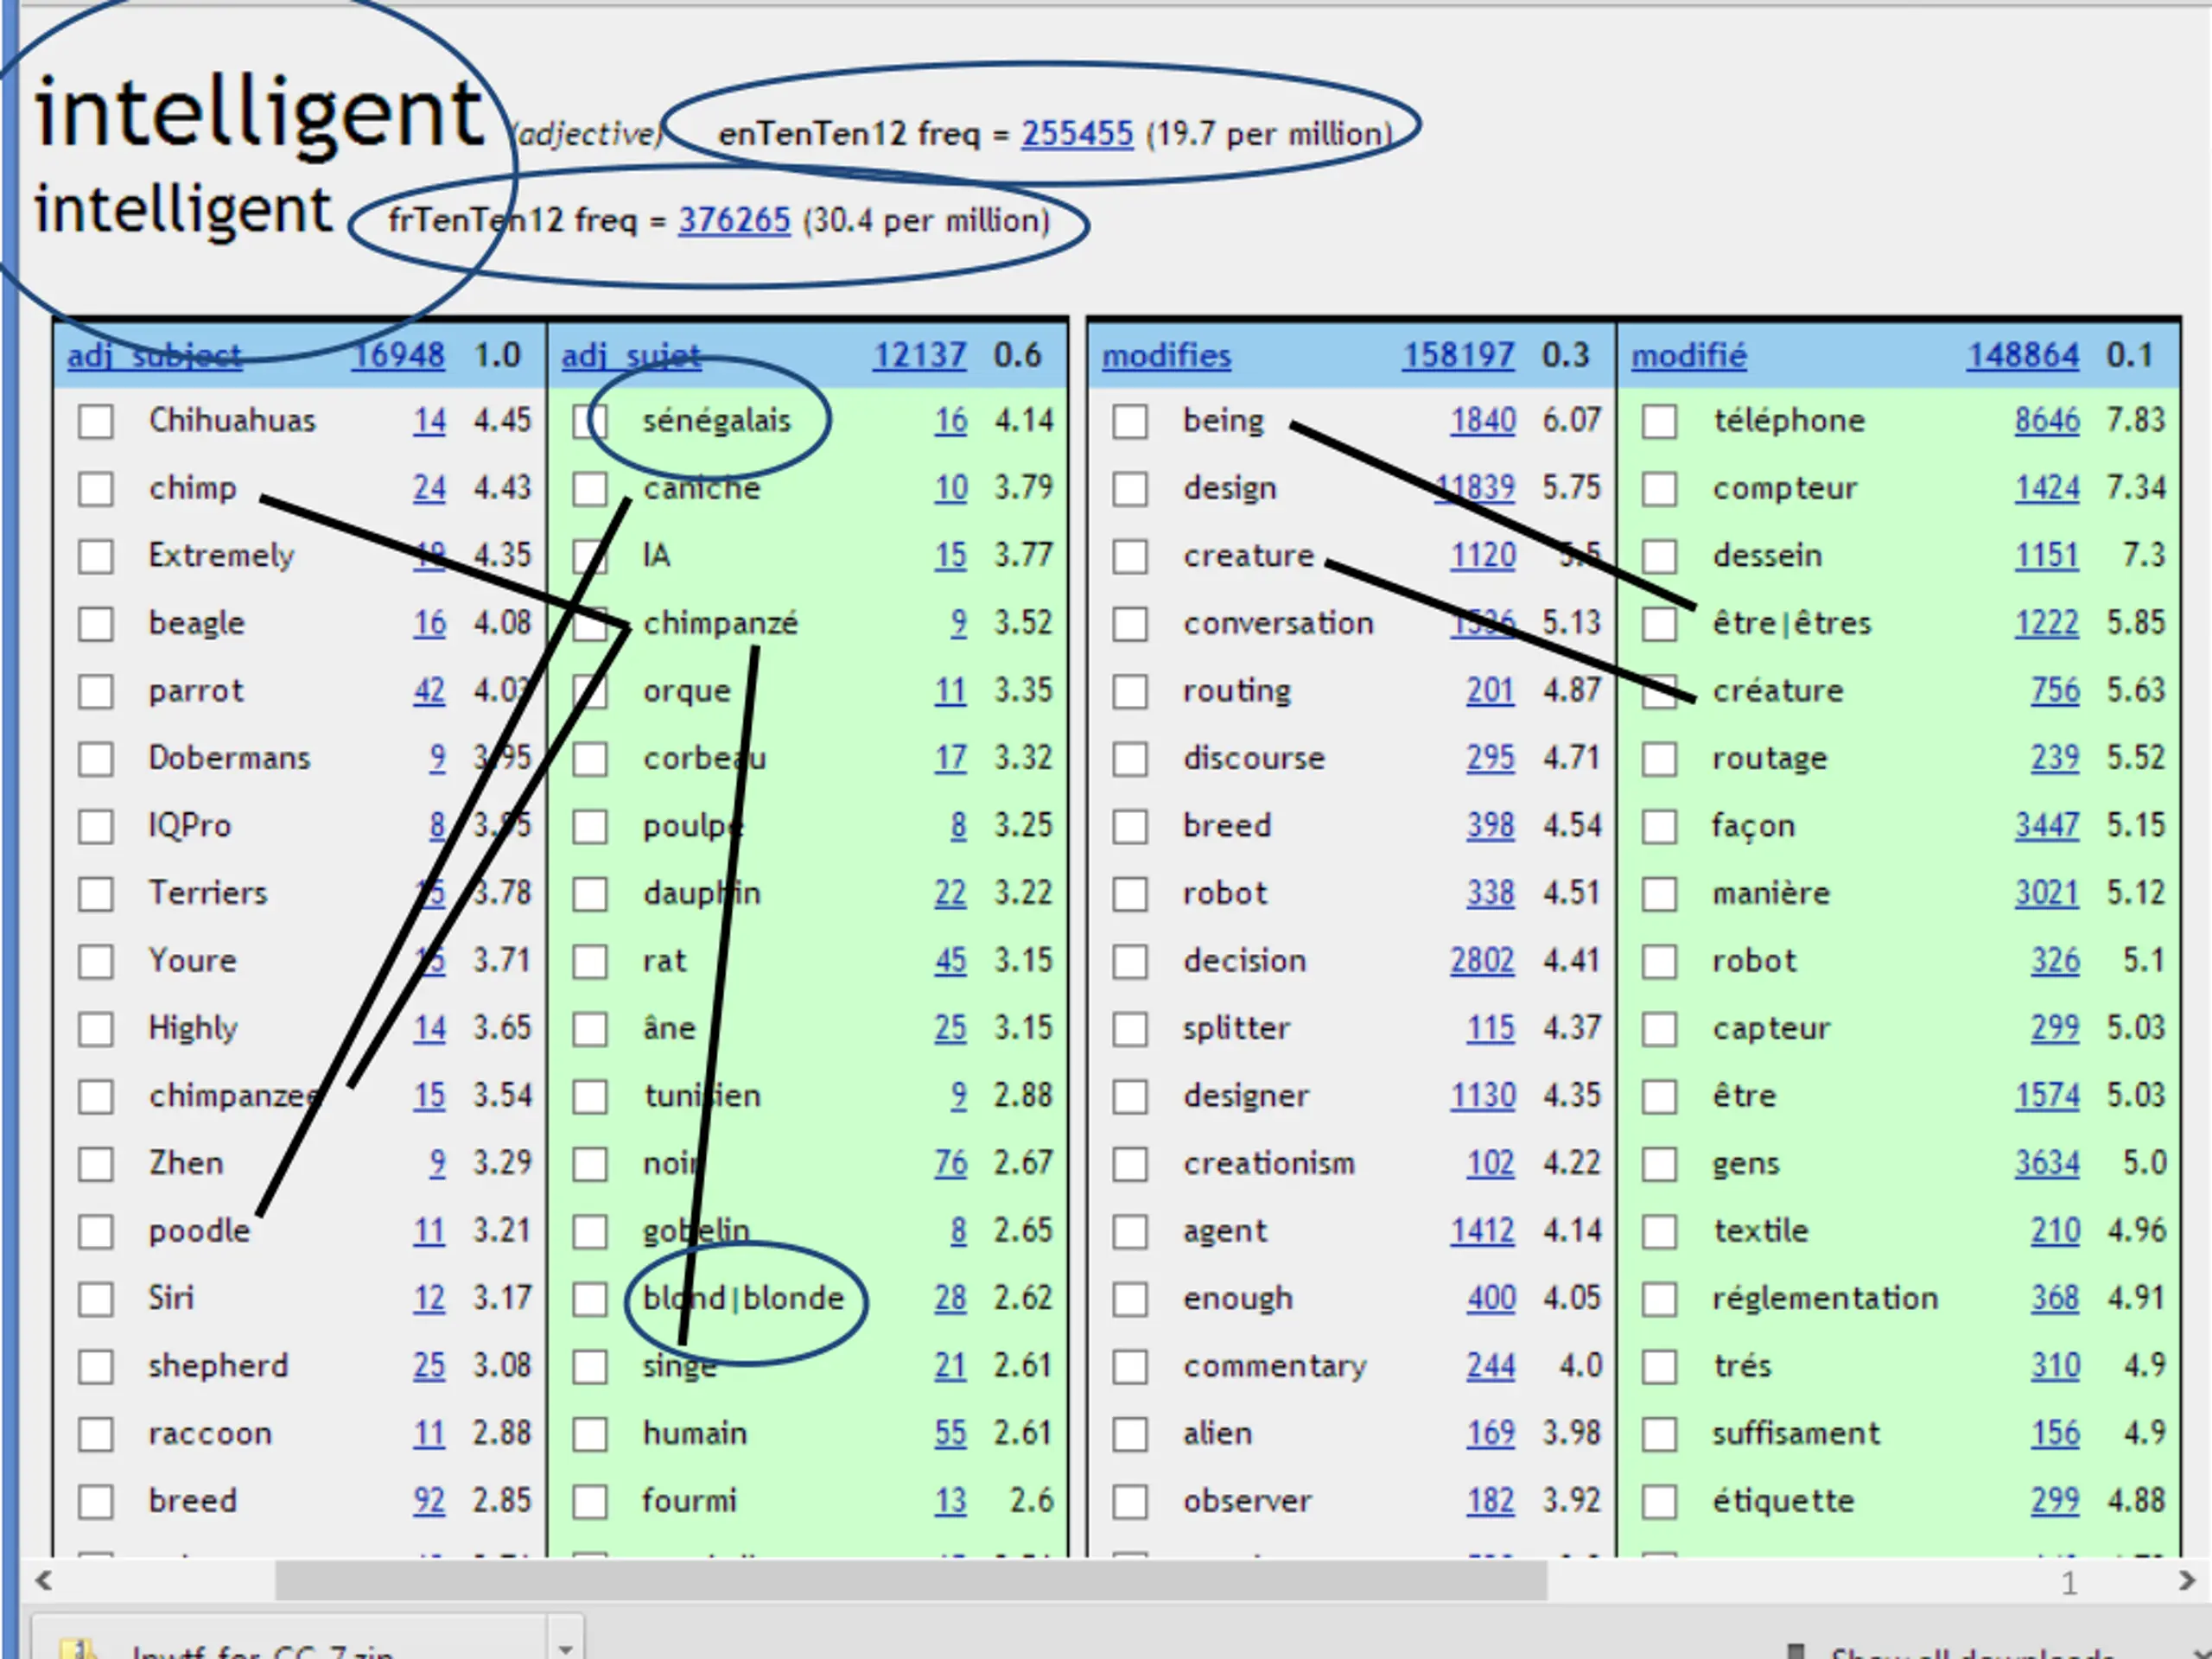Click Show all downloads link
This screenshot has height=1659, width=2212.
(1970, 1652)
